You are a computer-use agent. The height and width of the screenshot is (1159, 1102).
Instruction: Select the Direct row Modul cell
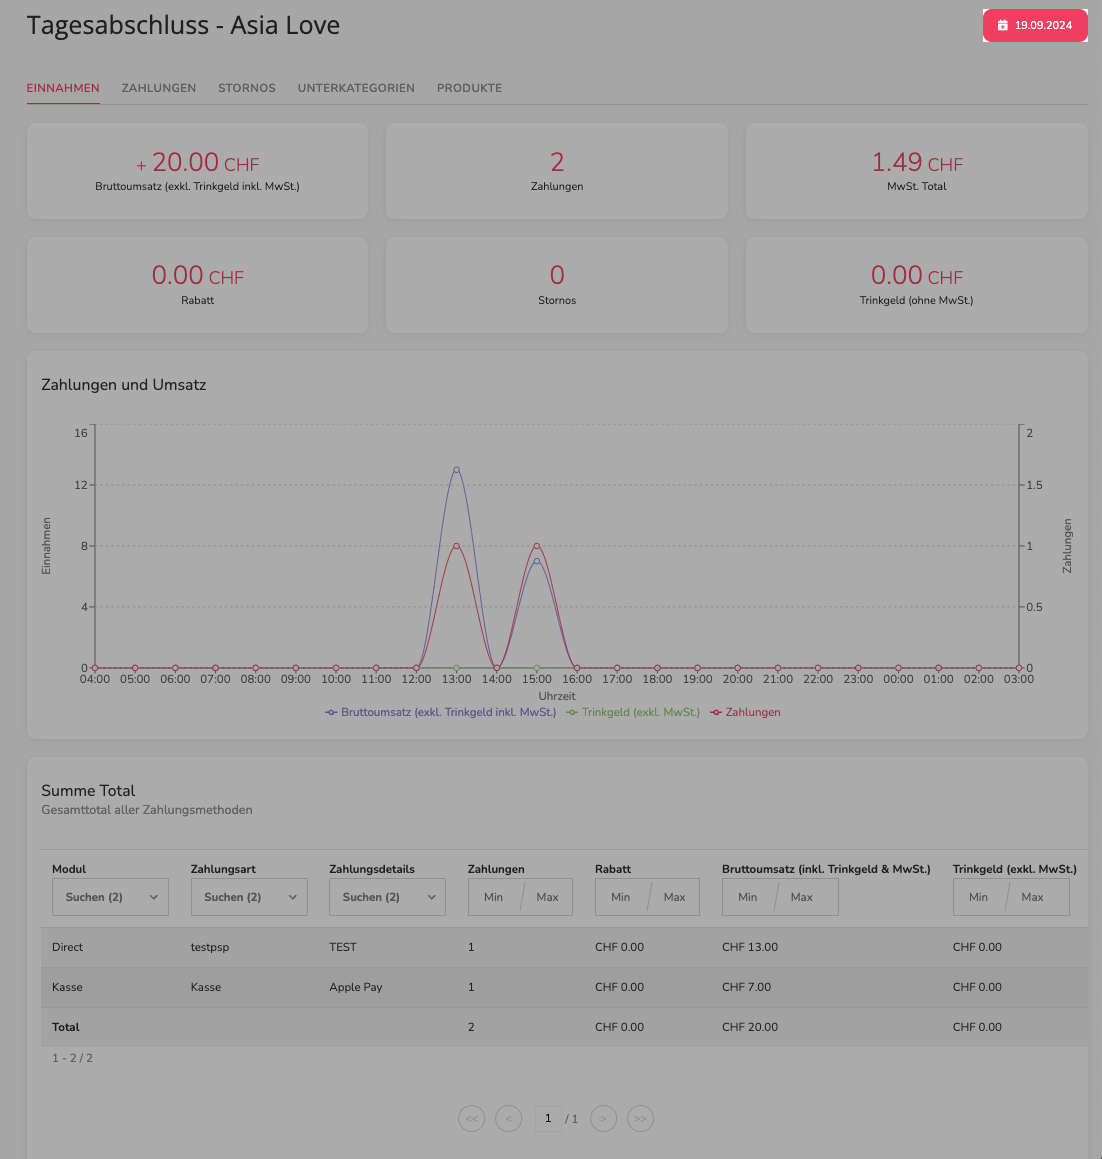(67, 947)
